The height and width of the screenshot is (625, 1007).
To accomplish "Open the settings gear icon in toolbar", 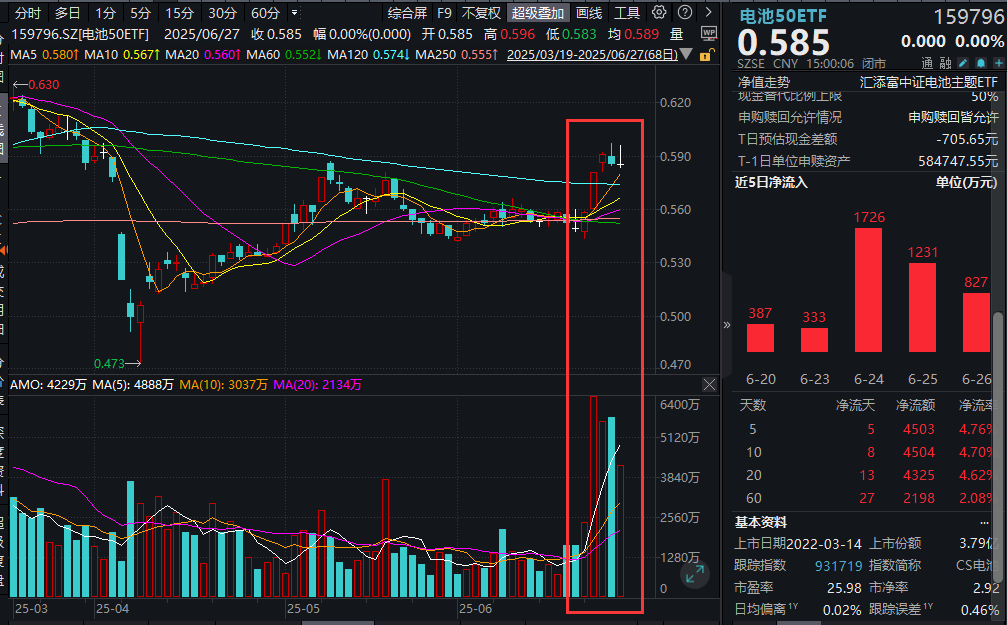I will tap(659, 12).
